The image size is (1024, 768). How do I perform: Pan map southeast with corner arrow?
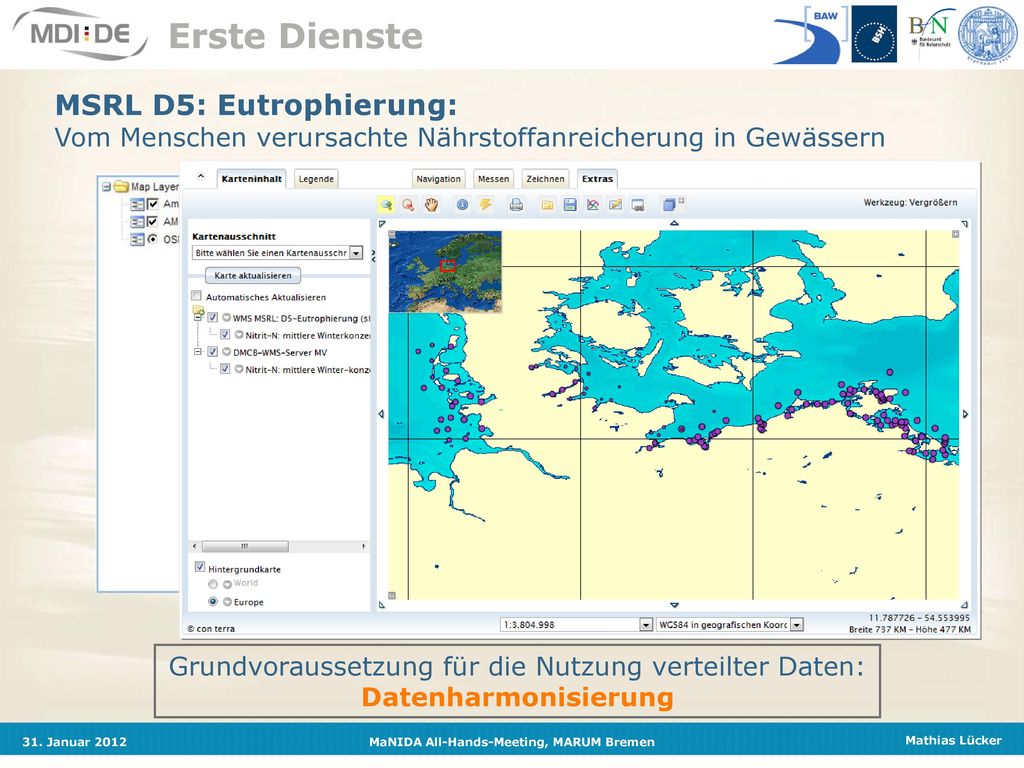(x=965, y=605)
